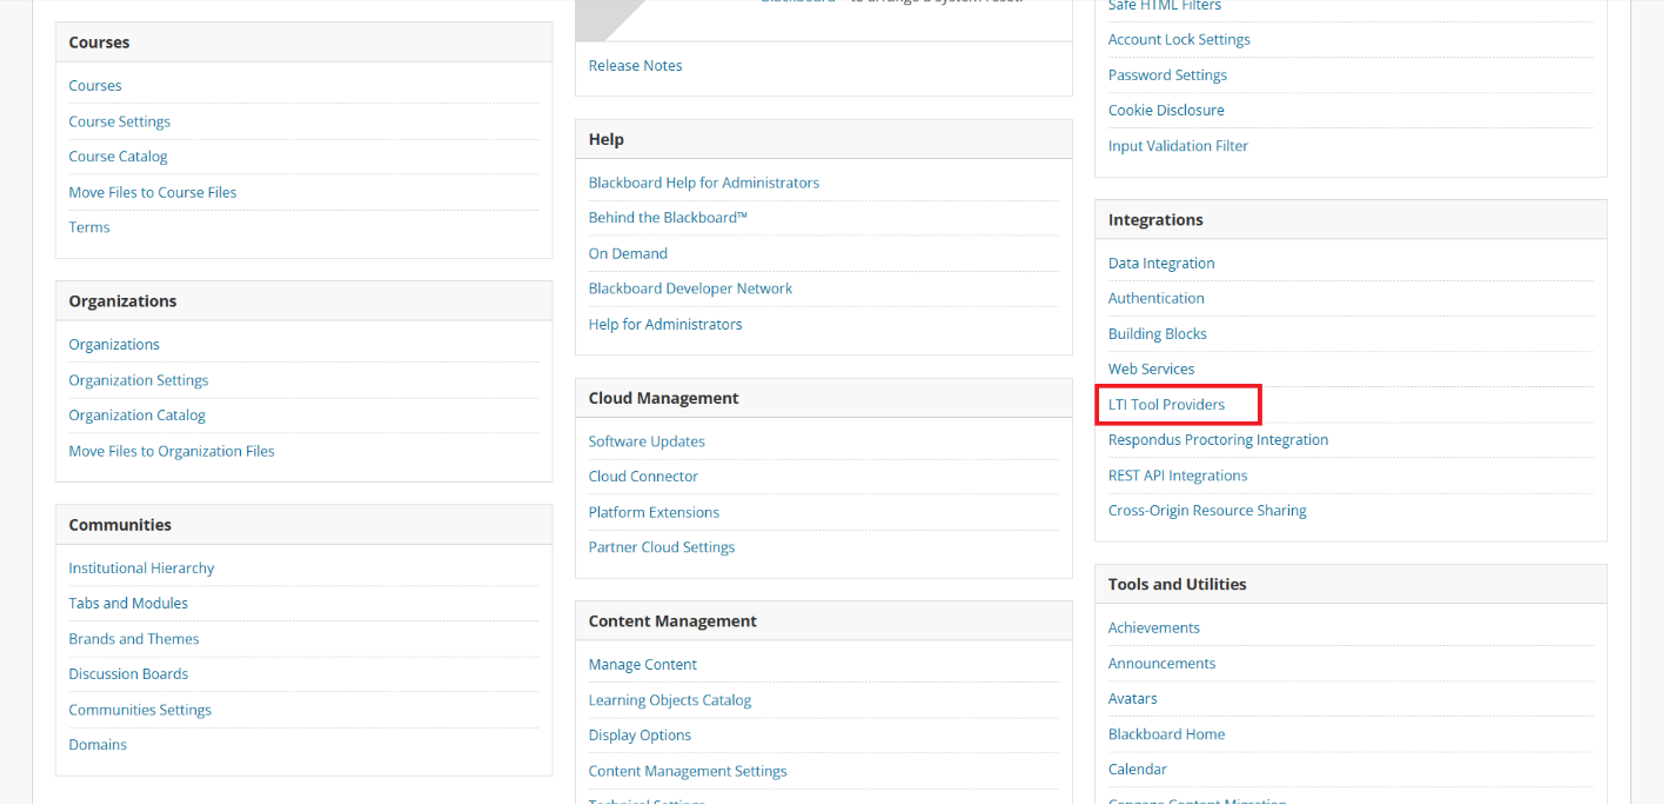Open Course Settings
This screenshot has height=804, width=1664.
point(119,121)
